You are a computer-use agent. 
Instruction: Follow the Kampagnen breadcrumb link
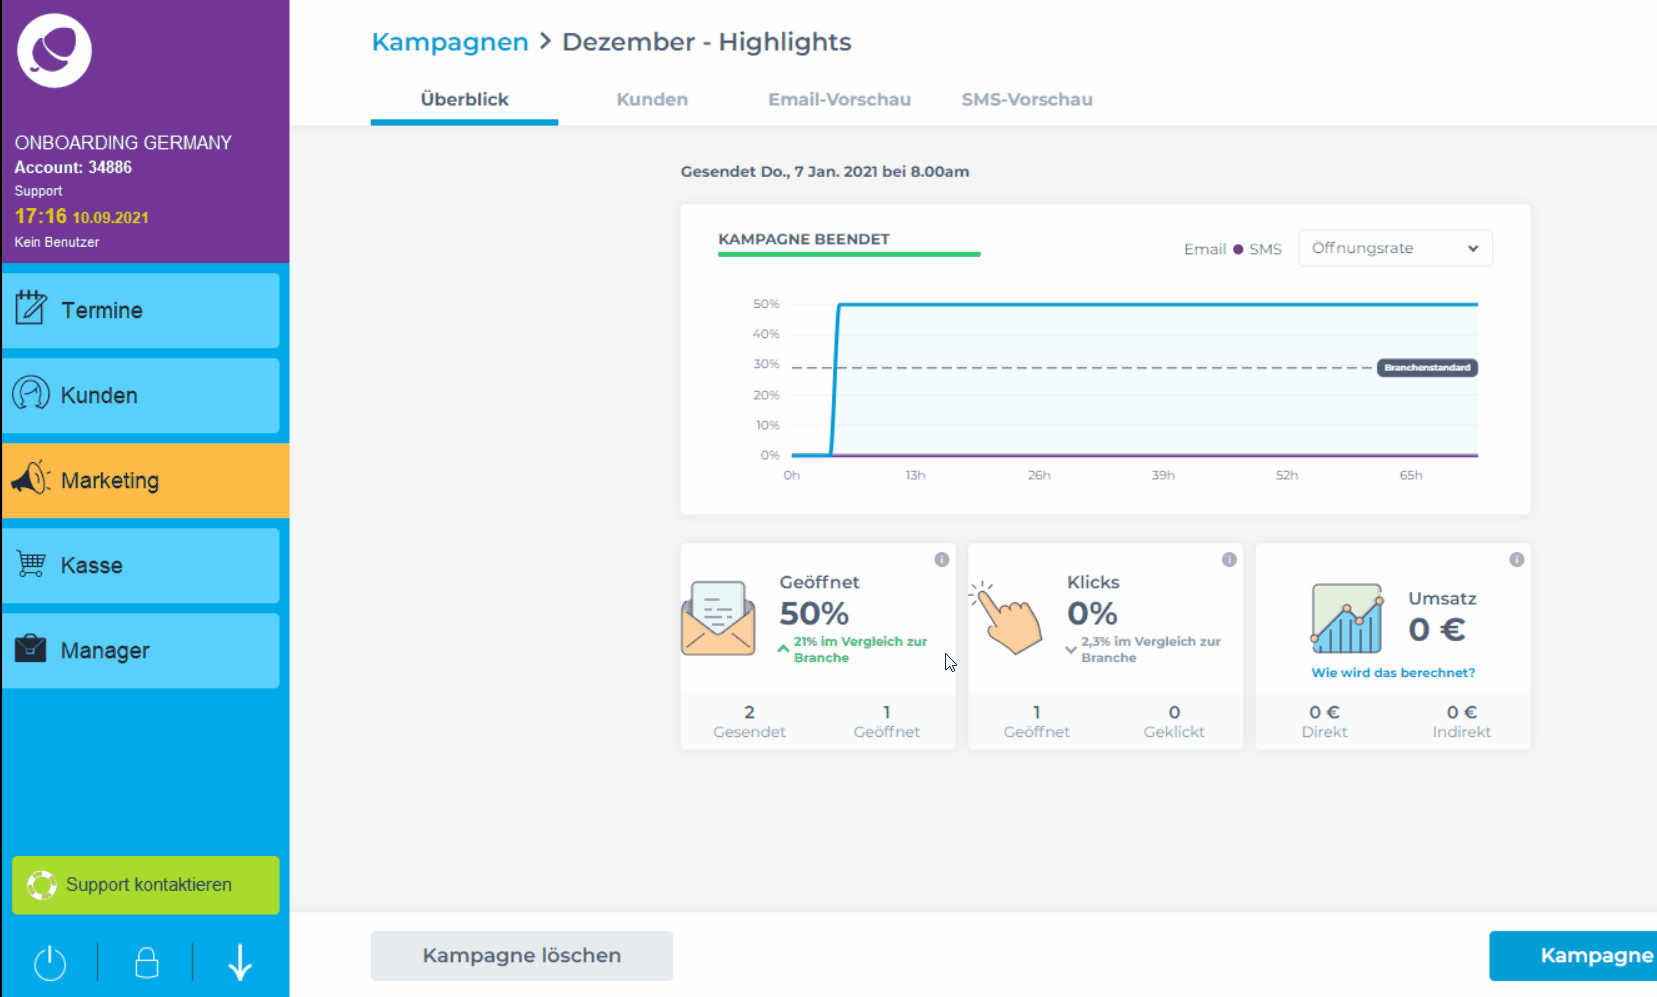[450, 42]
